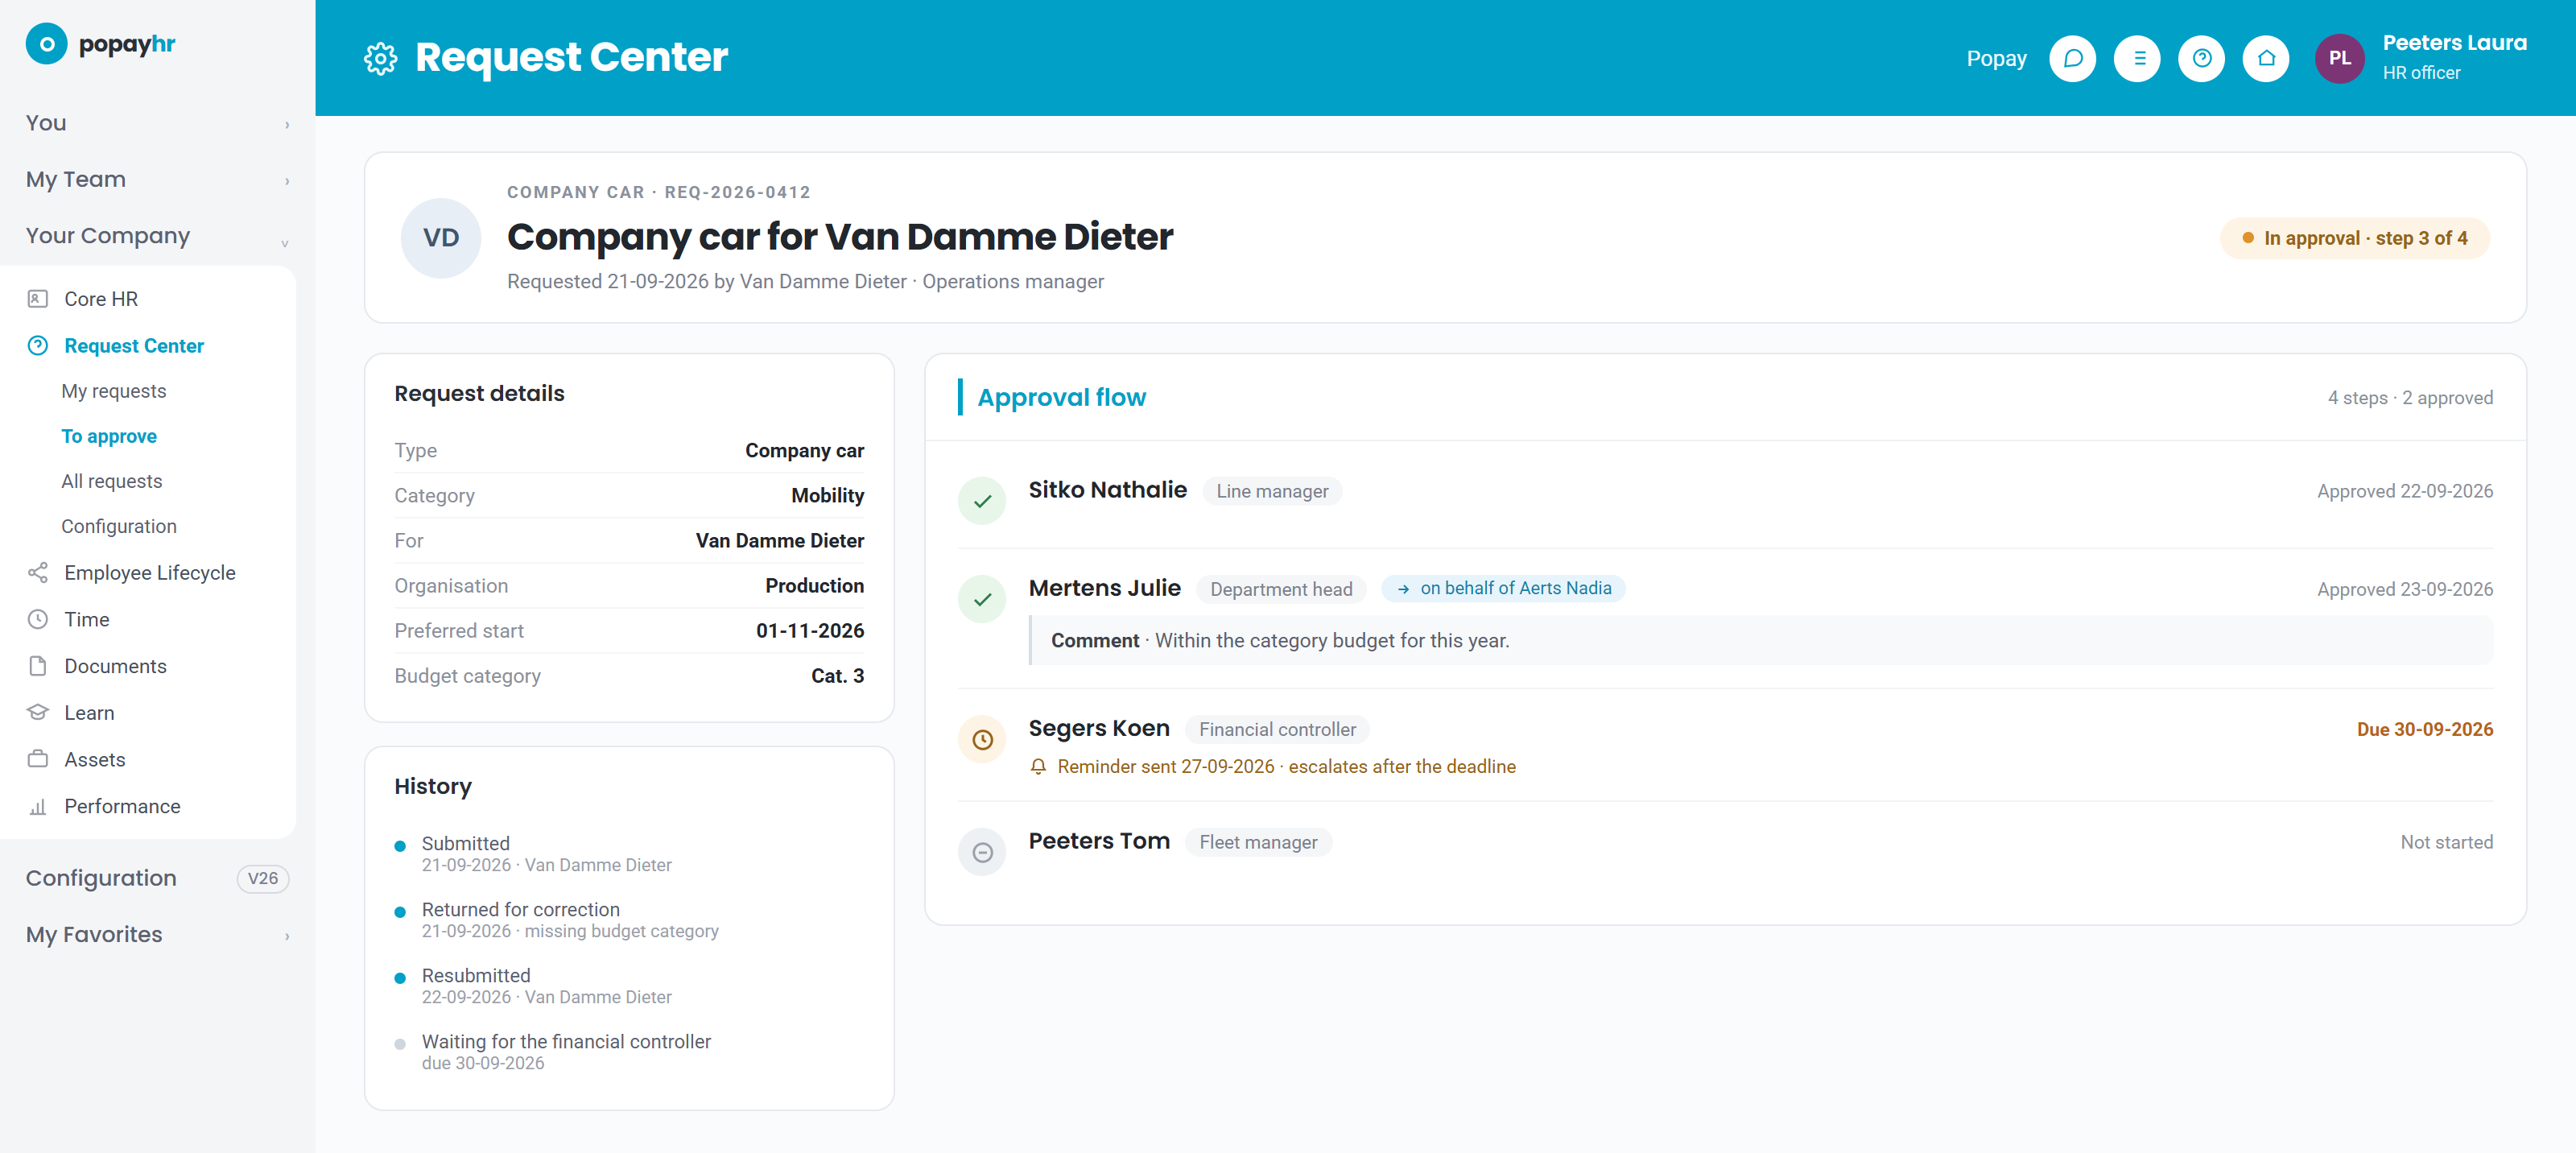The image size is (2576, 1153).
Task: Click Mertens Julie approved checkmark icon
Action: point(982,599)
